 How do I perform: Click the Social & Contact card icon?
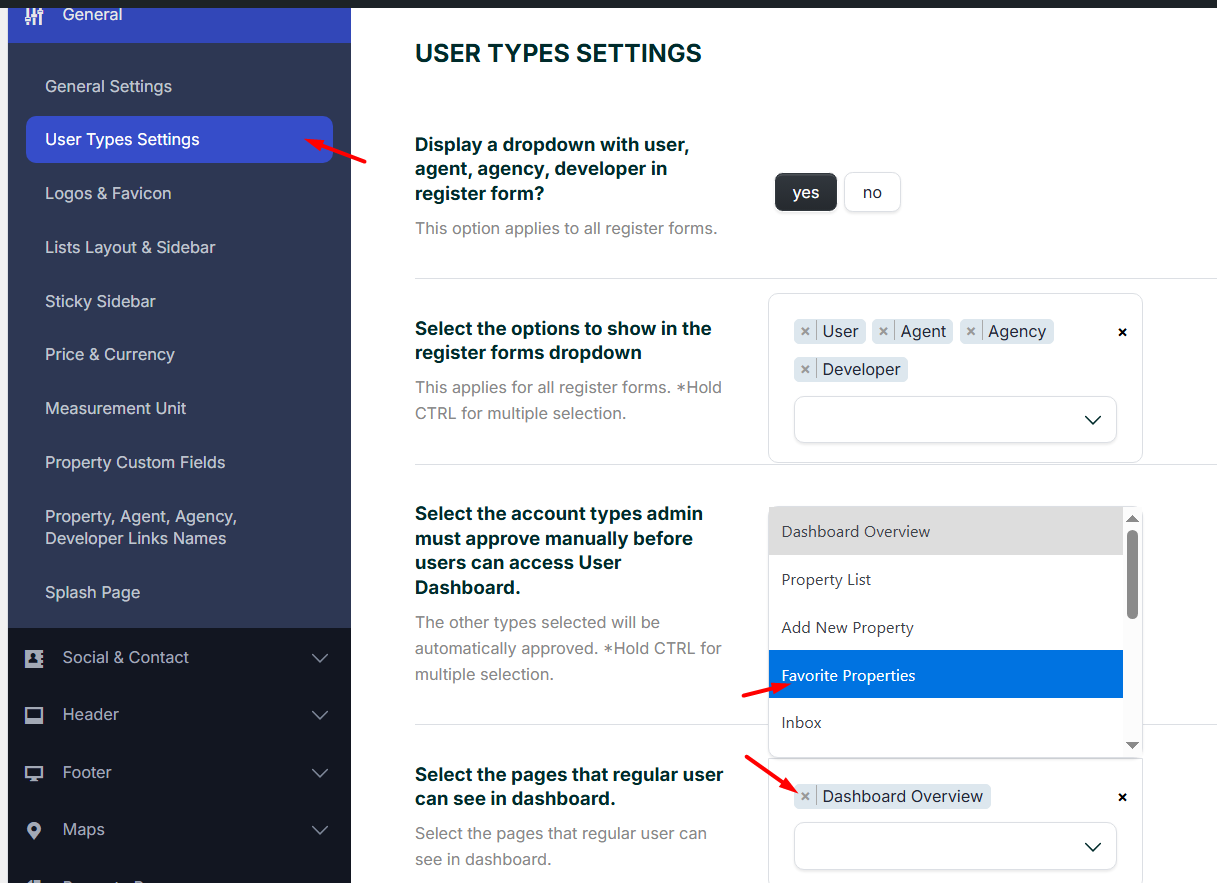34,658
